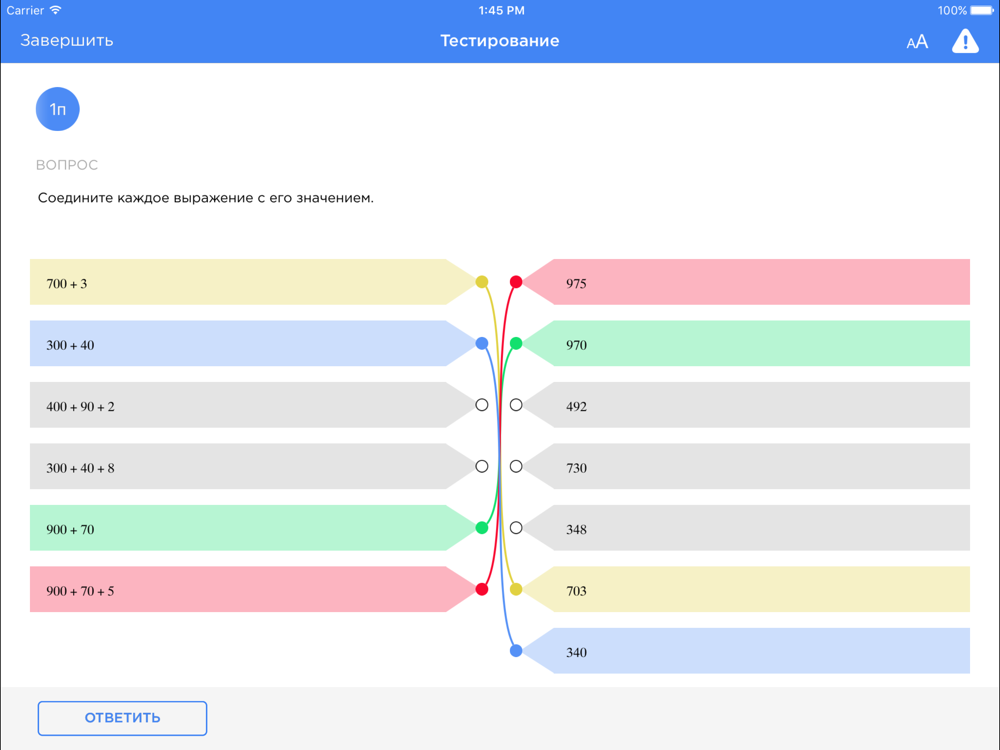This screenshot has width=1000, height=750.
Task: Tap Завершить to finish the test
Action: (67, 41)
